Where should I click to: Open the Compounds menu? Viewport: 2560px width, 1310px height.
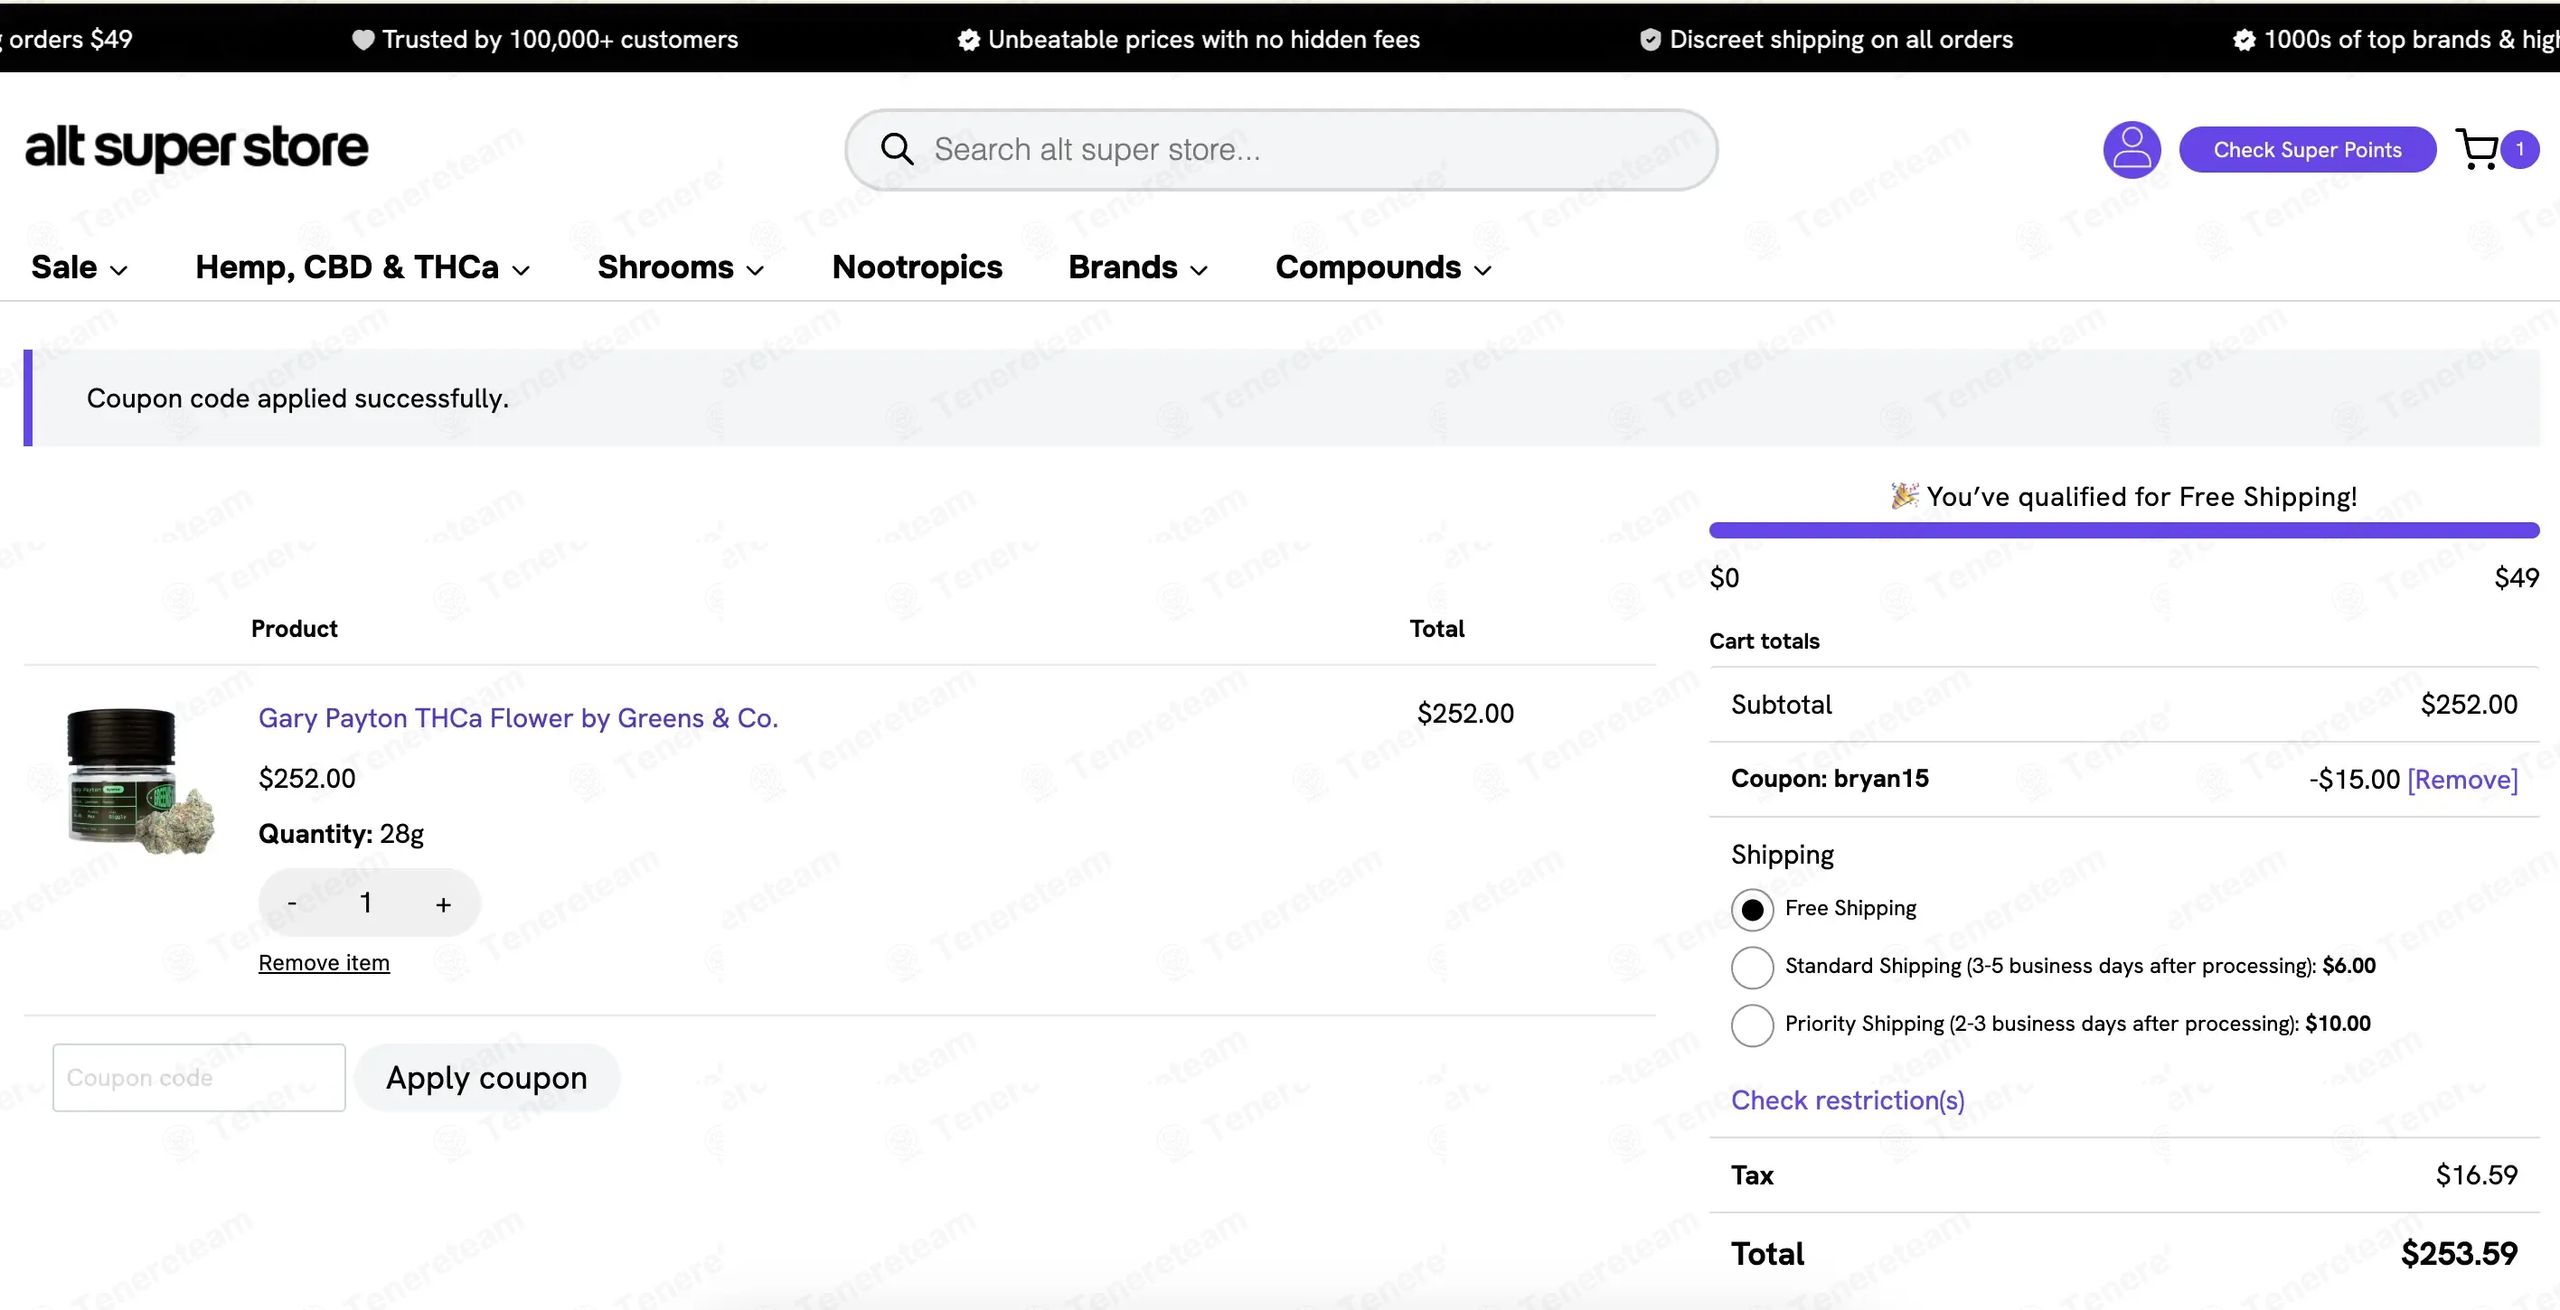coord(1368,267)
